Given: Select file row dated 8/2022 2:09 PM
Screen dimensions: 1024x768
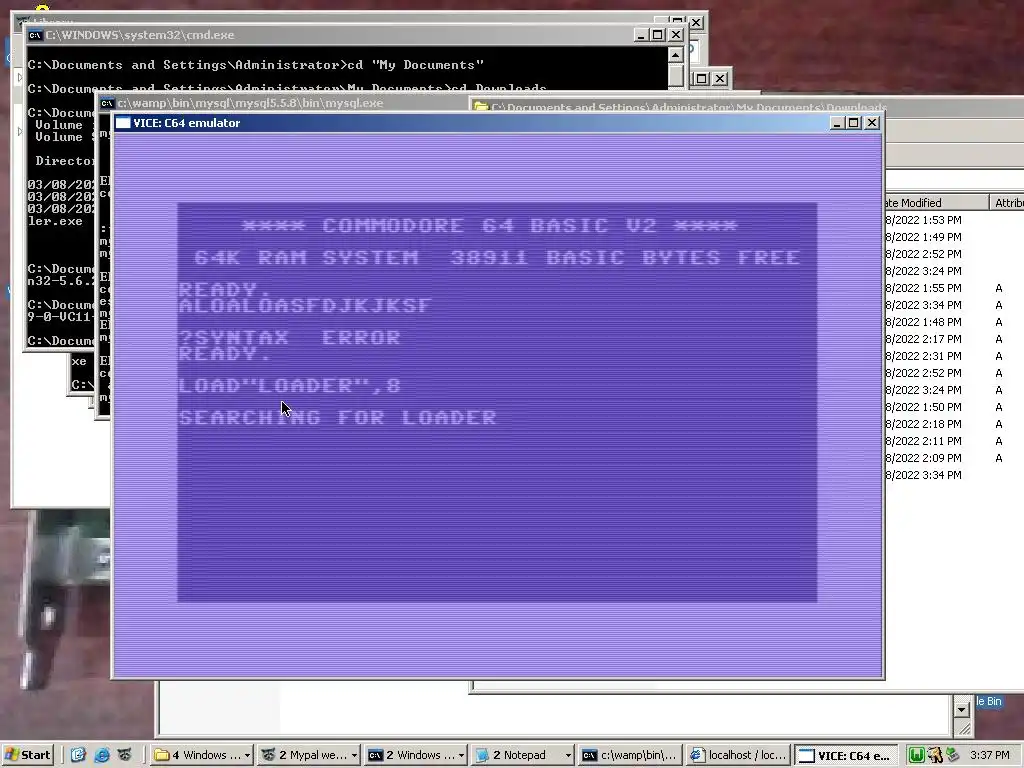Looking at the screenshot, I should 923,458.
